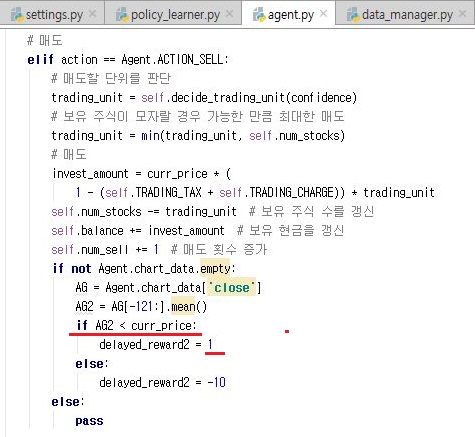Click the highlighted 'empty' attribute
This screenshot has height=437, width=475.
(215, 268)
